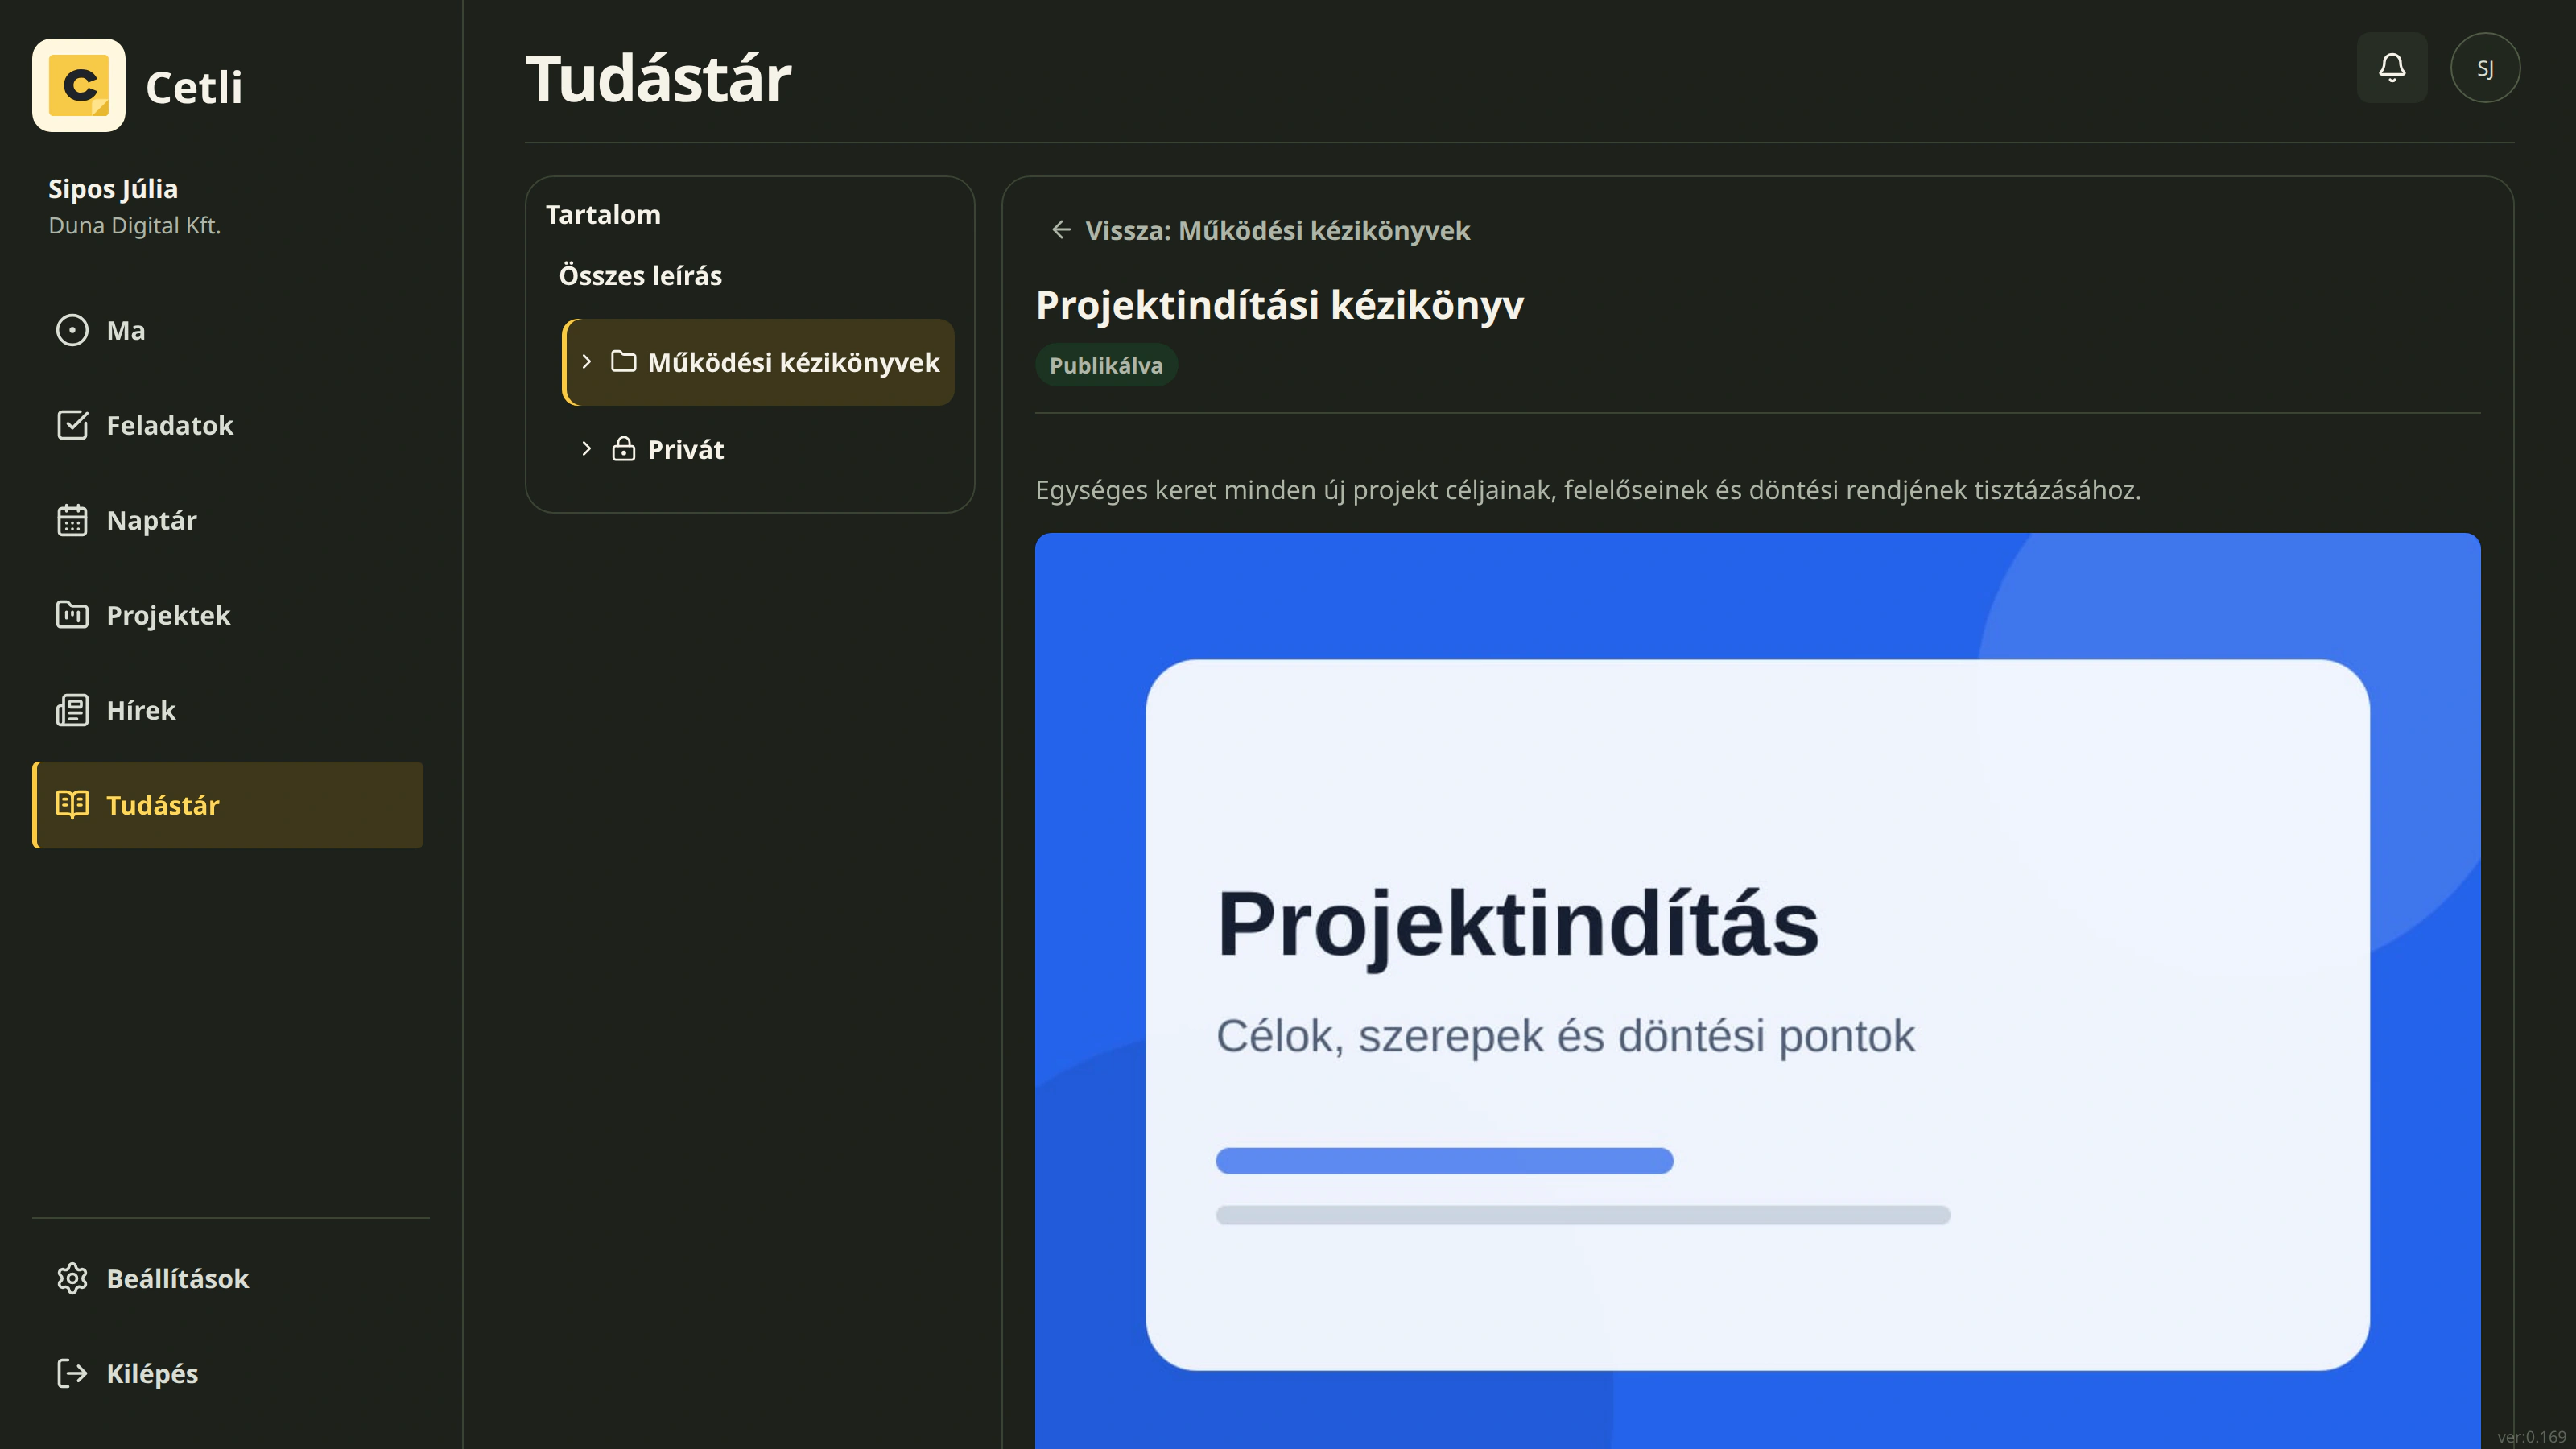The image size is (2576, 1449).
Task: Click the Cetli logo icon
Action: point(79,86)
